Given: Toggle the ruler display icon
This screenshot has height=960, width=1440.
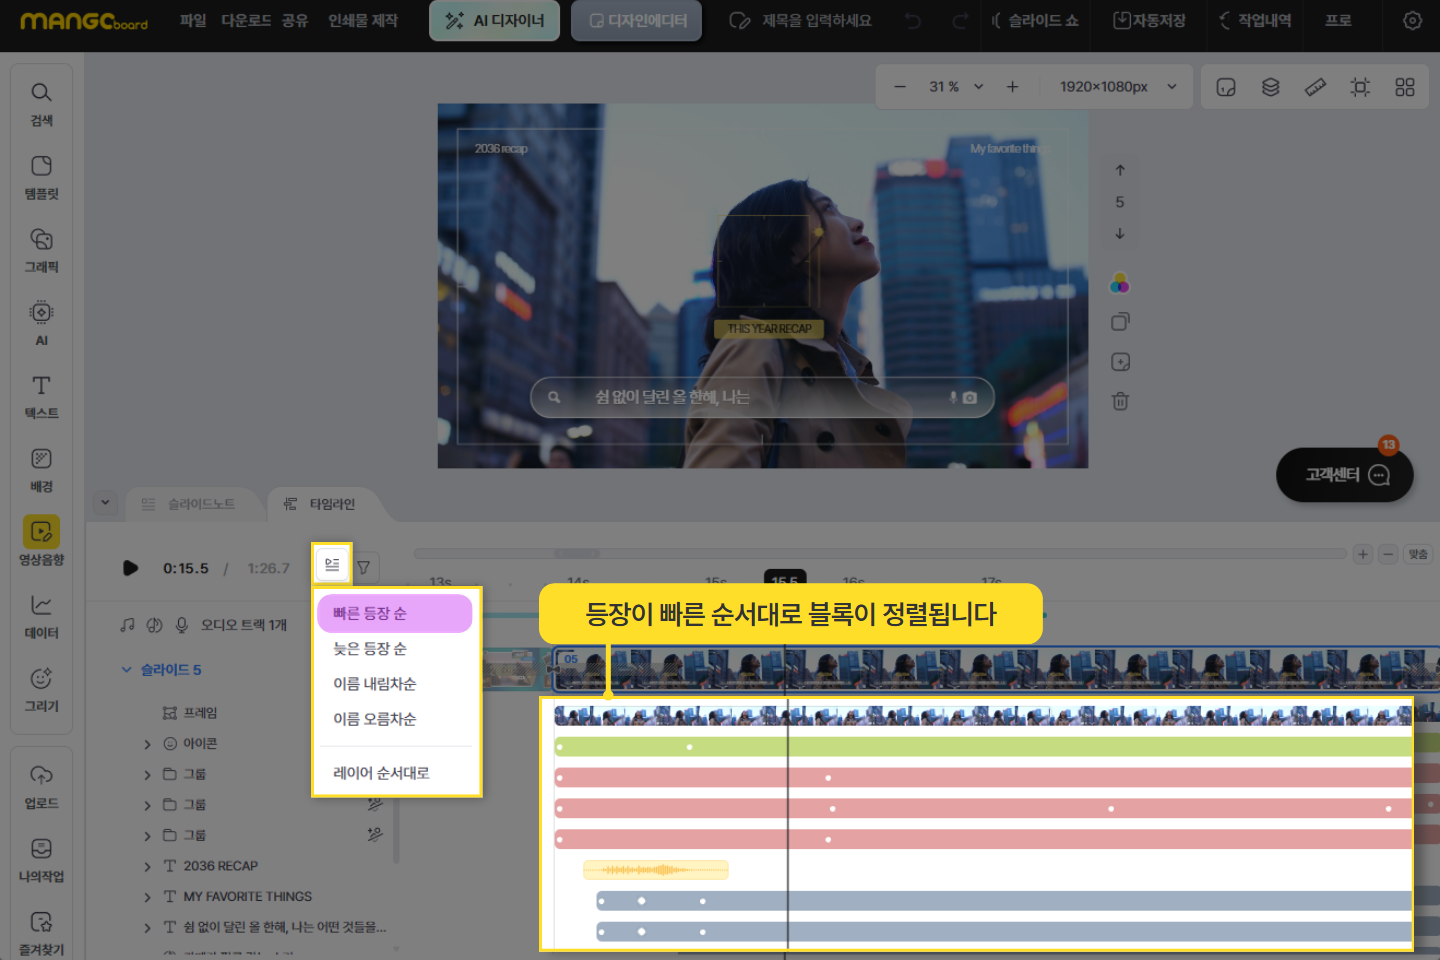Looking at the screenshot, I should (1315, 87).
